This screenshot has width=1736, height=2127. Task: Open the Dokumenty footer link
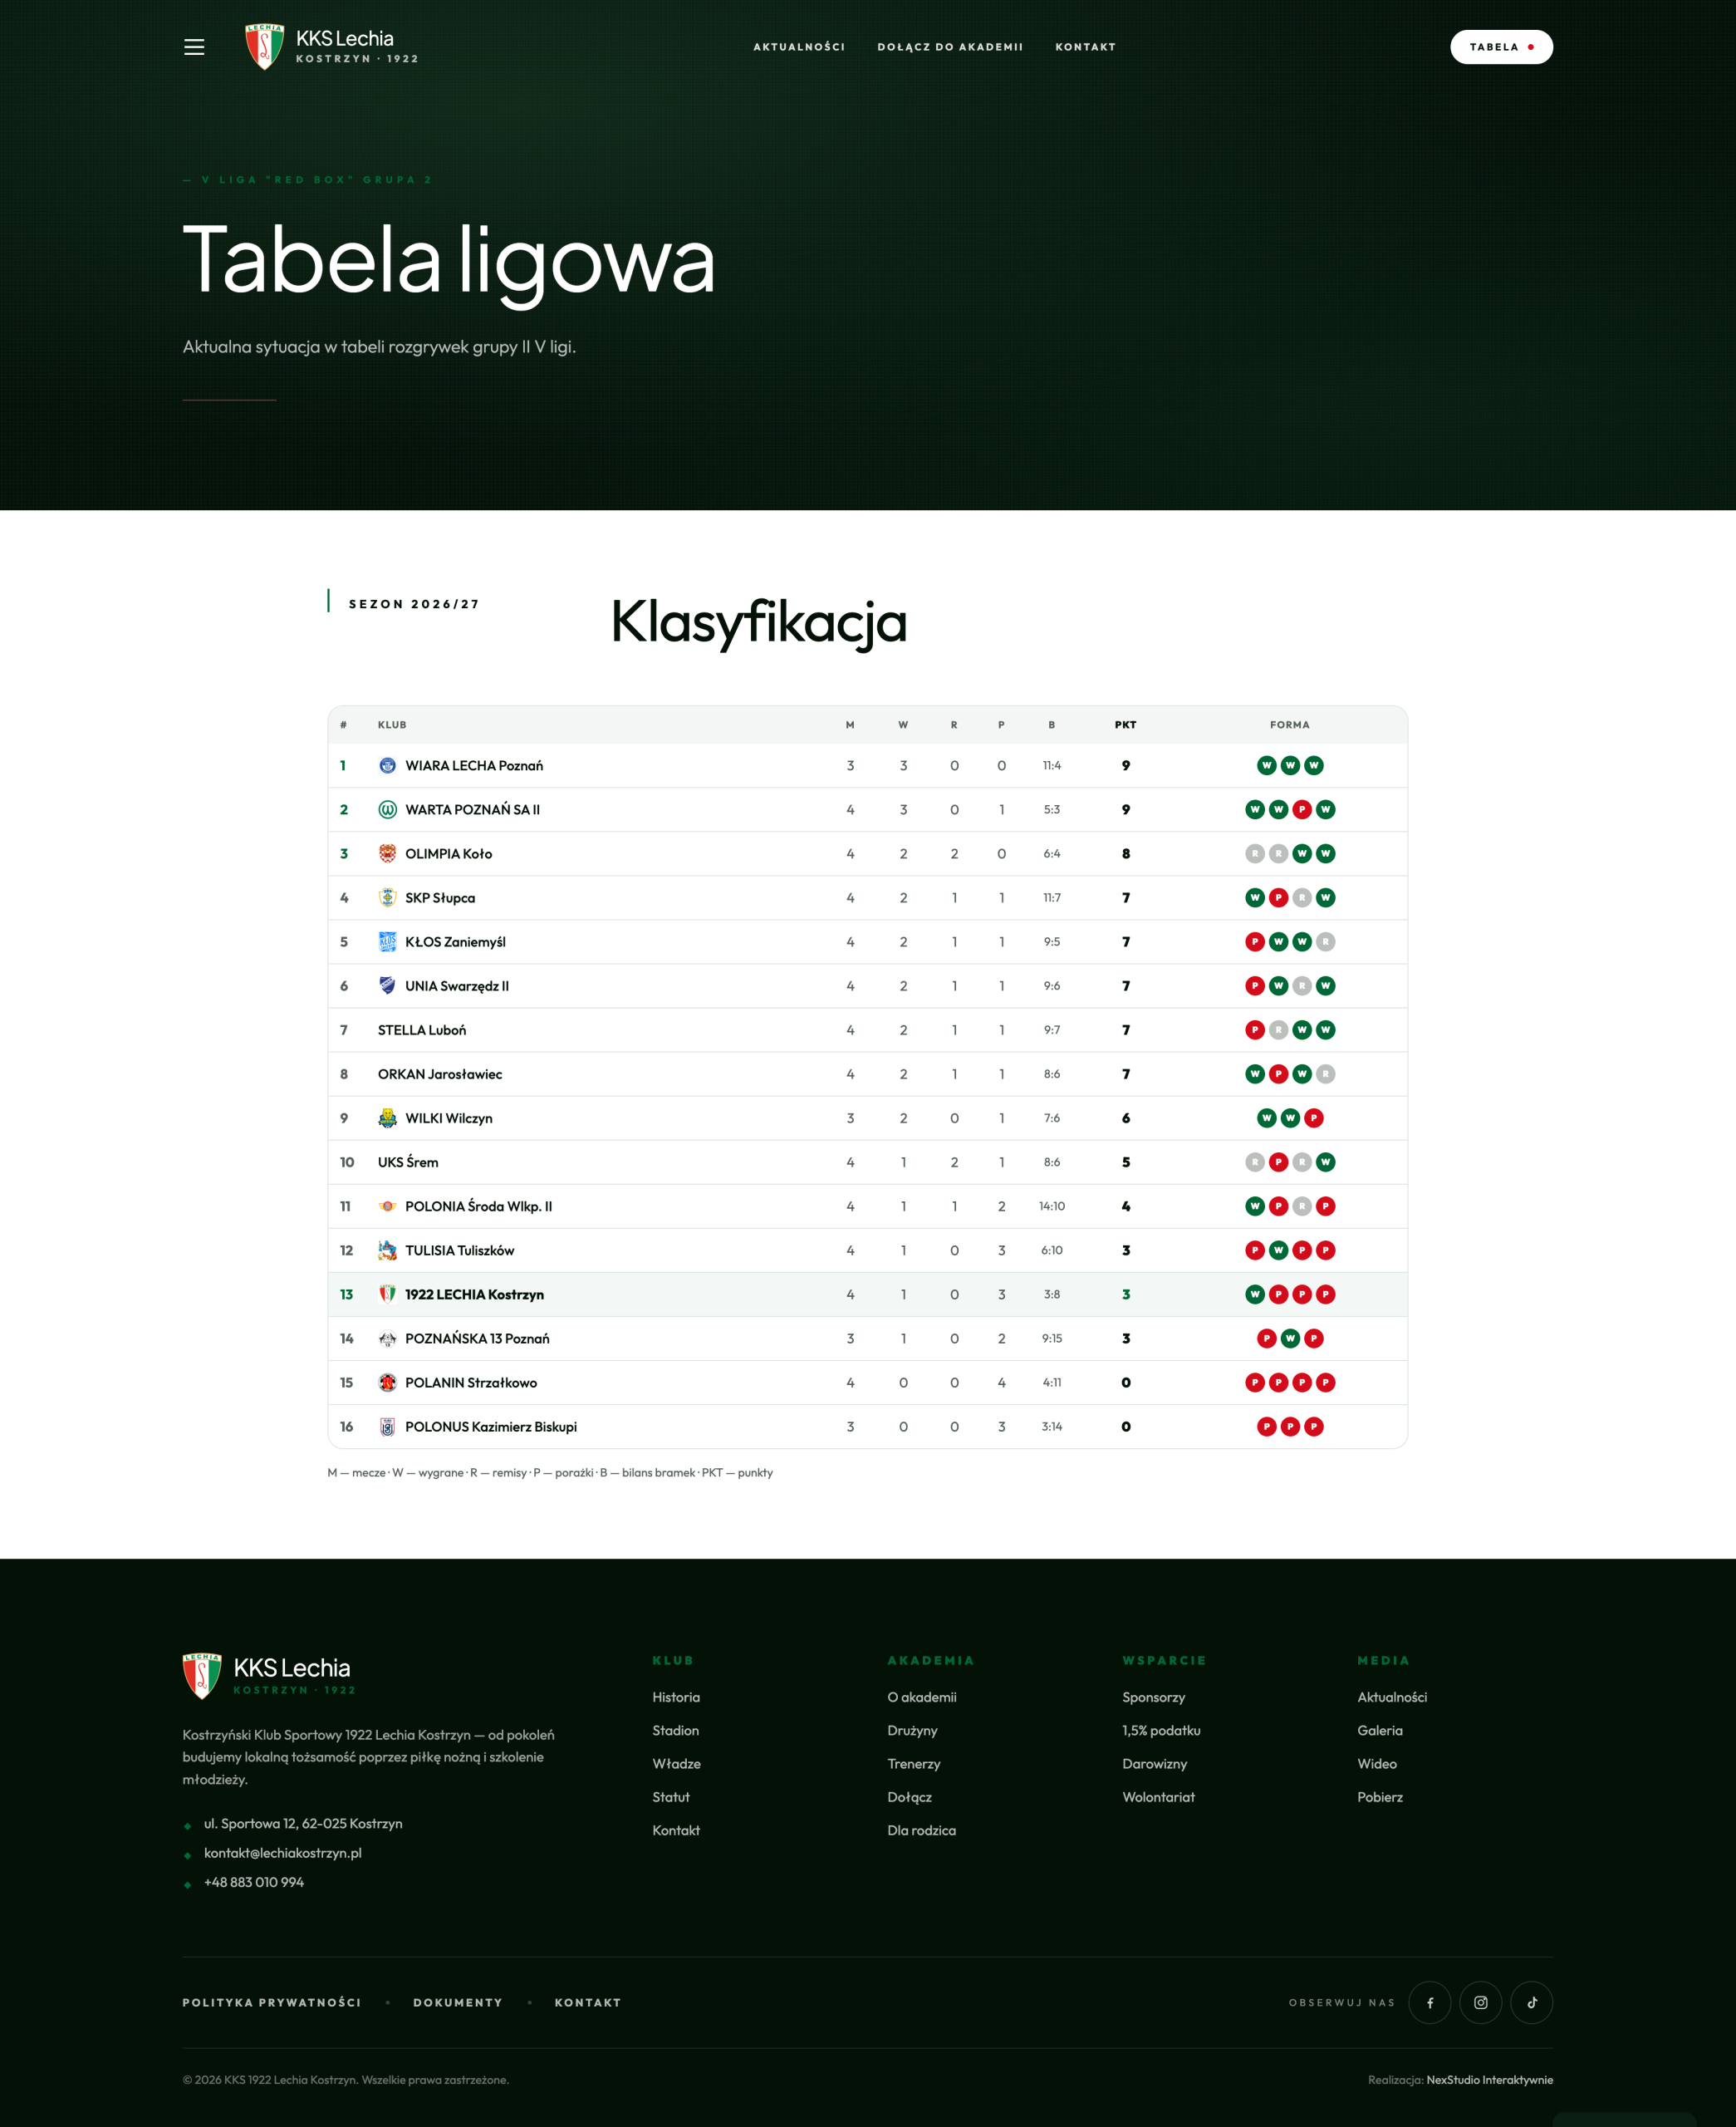pyautogui.click(x=458, y=2003)
